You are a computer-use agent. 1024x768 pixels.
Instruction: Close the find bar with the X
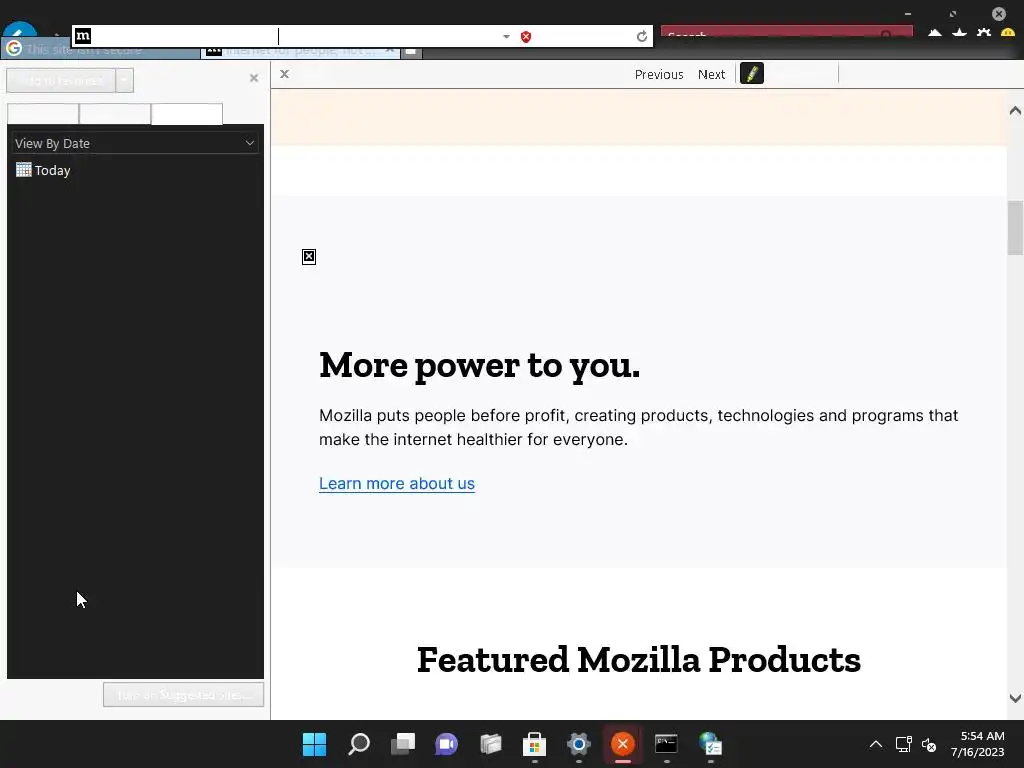(x=285, y=74)
